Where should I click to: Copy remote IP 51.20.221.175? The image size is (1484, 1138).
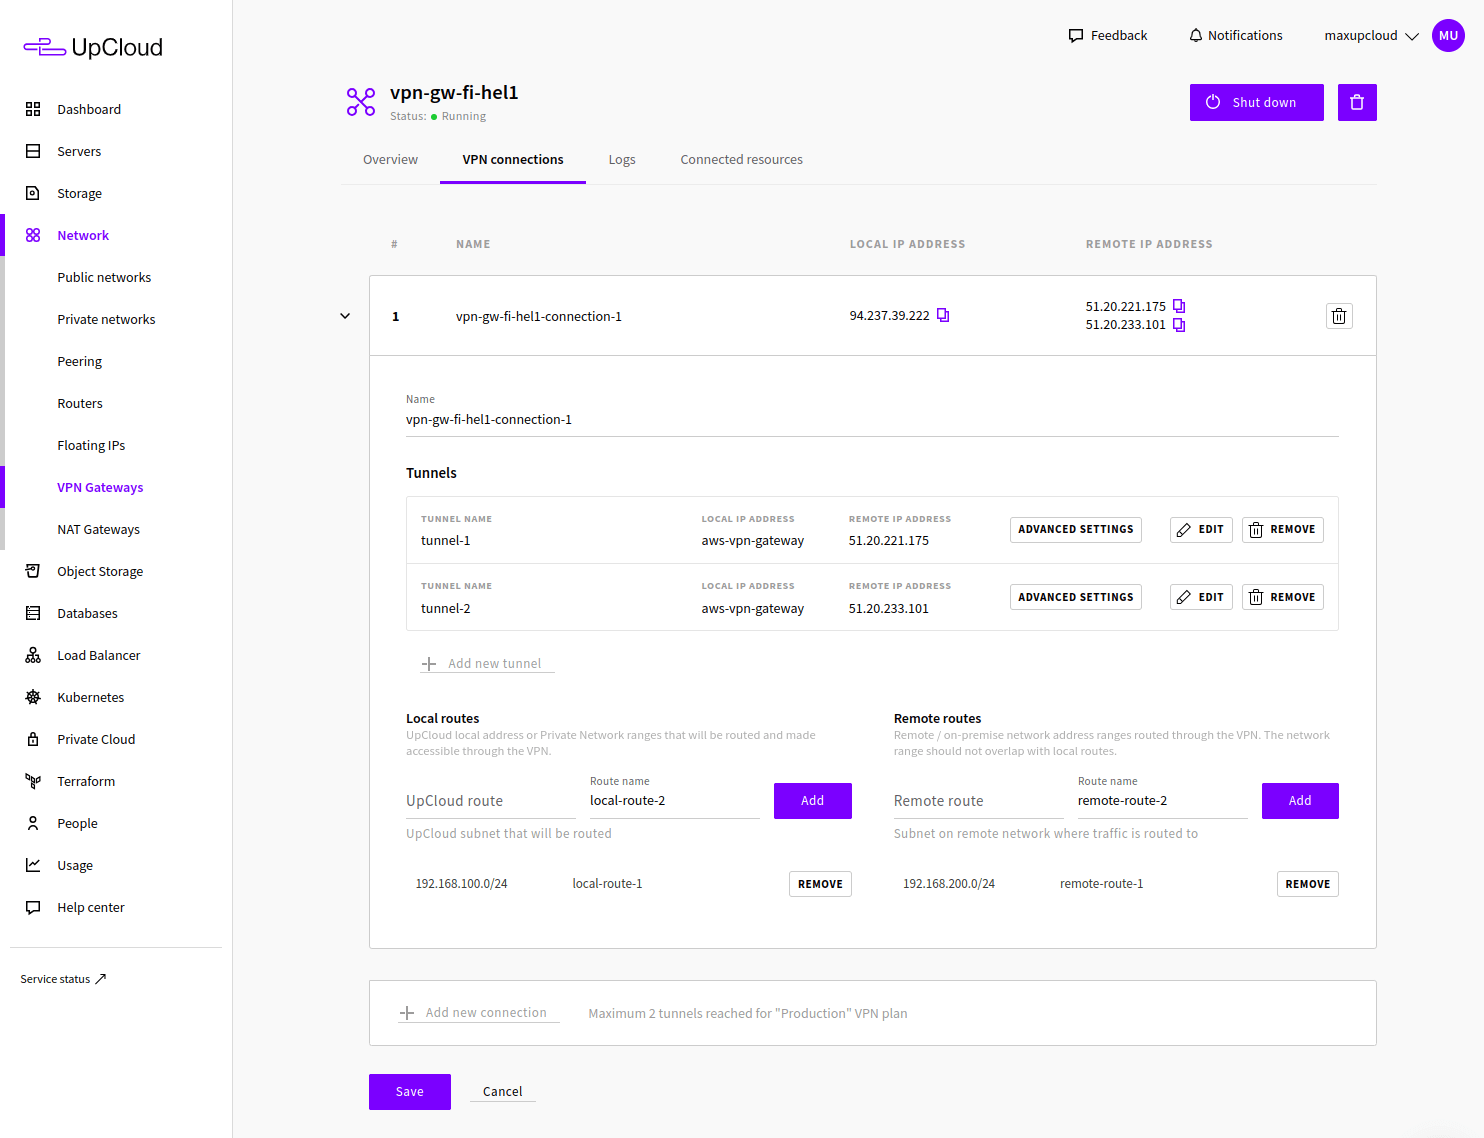[x=1179, y=306]
